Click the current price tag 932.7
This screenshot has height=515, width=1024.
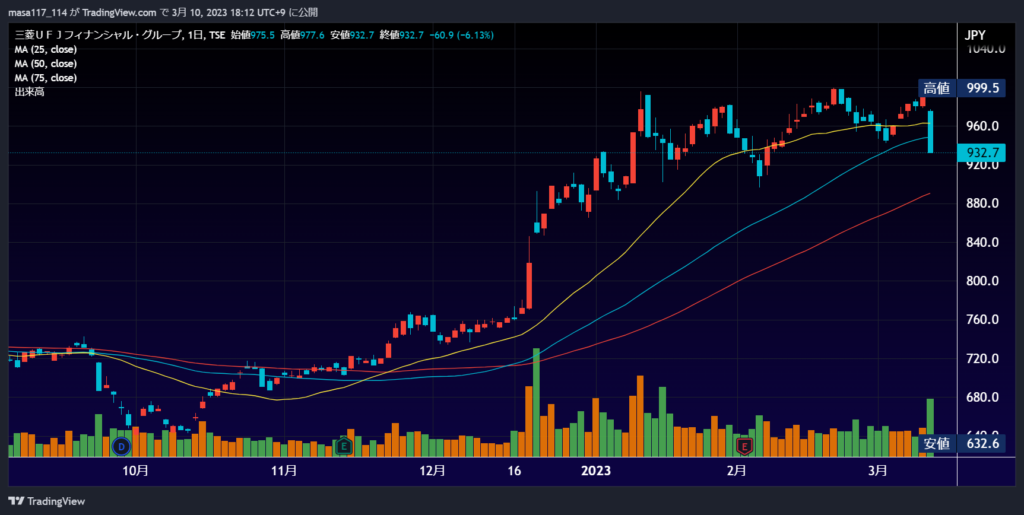click(x=982, y=153)
